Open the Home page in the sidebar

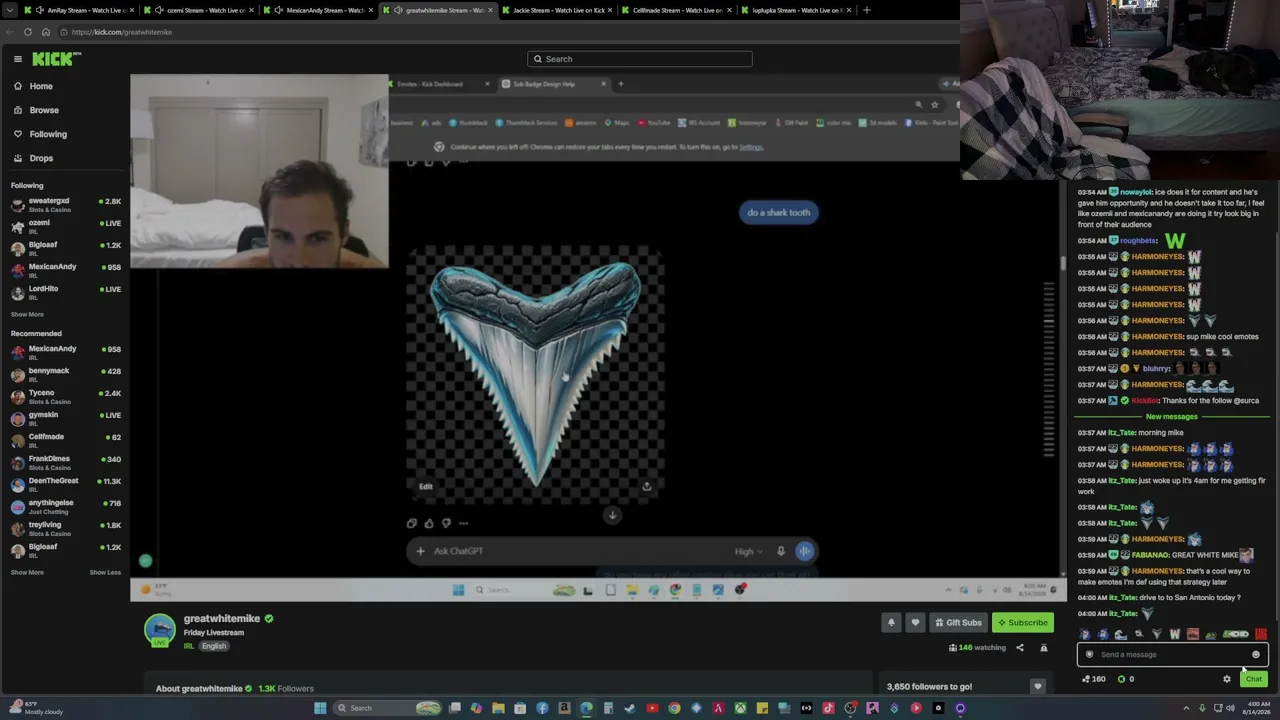click(41, 86)
